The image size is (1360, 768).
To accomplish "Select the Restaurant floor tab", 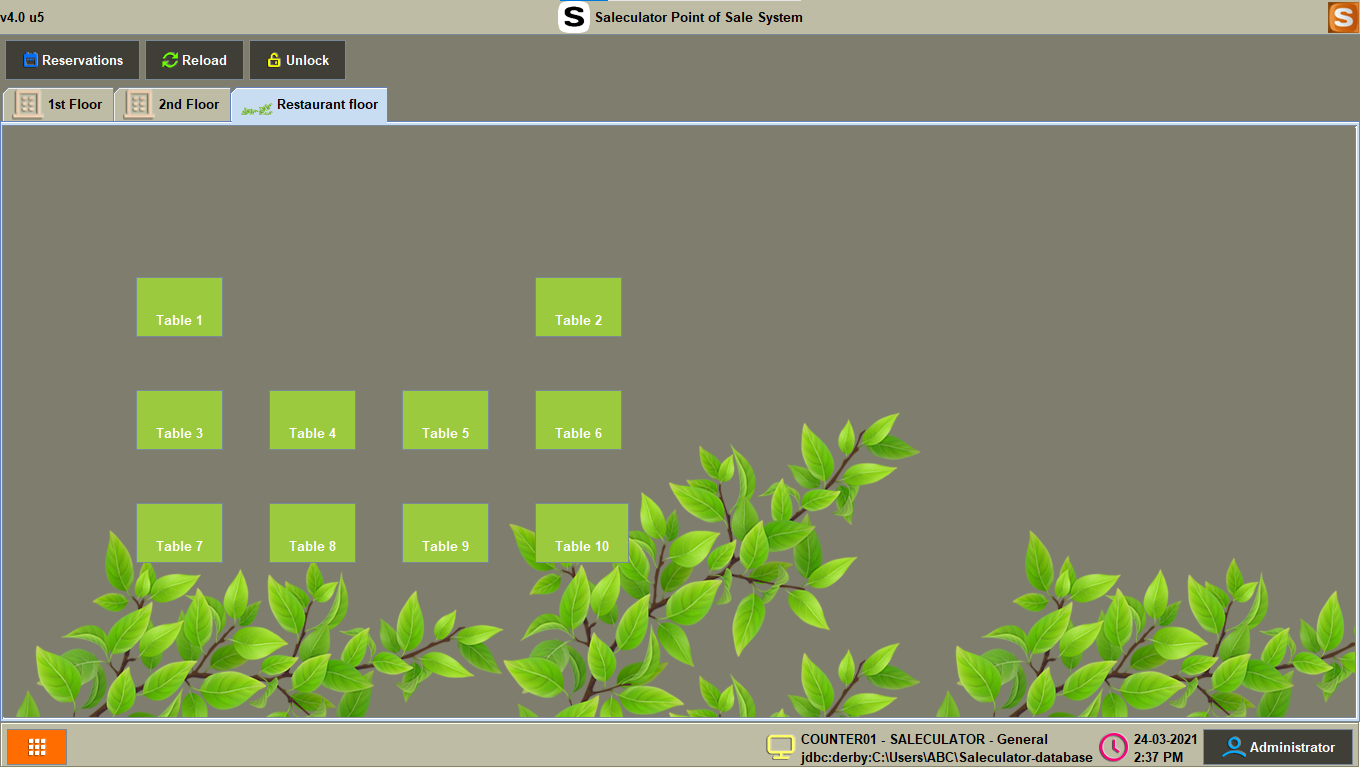I will [309, 104].
